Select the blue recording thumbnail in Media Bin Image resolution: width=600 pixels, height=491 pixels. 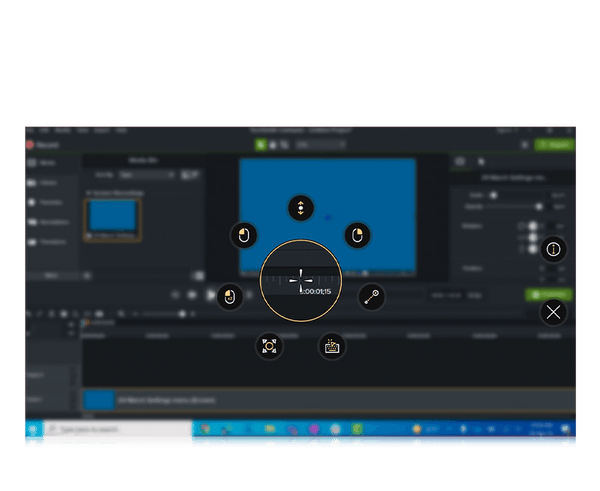click(113, 217)
